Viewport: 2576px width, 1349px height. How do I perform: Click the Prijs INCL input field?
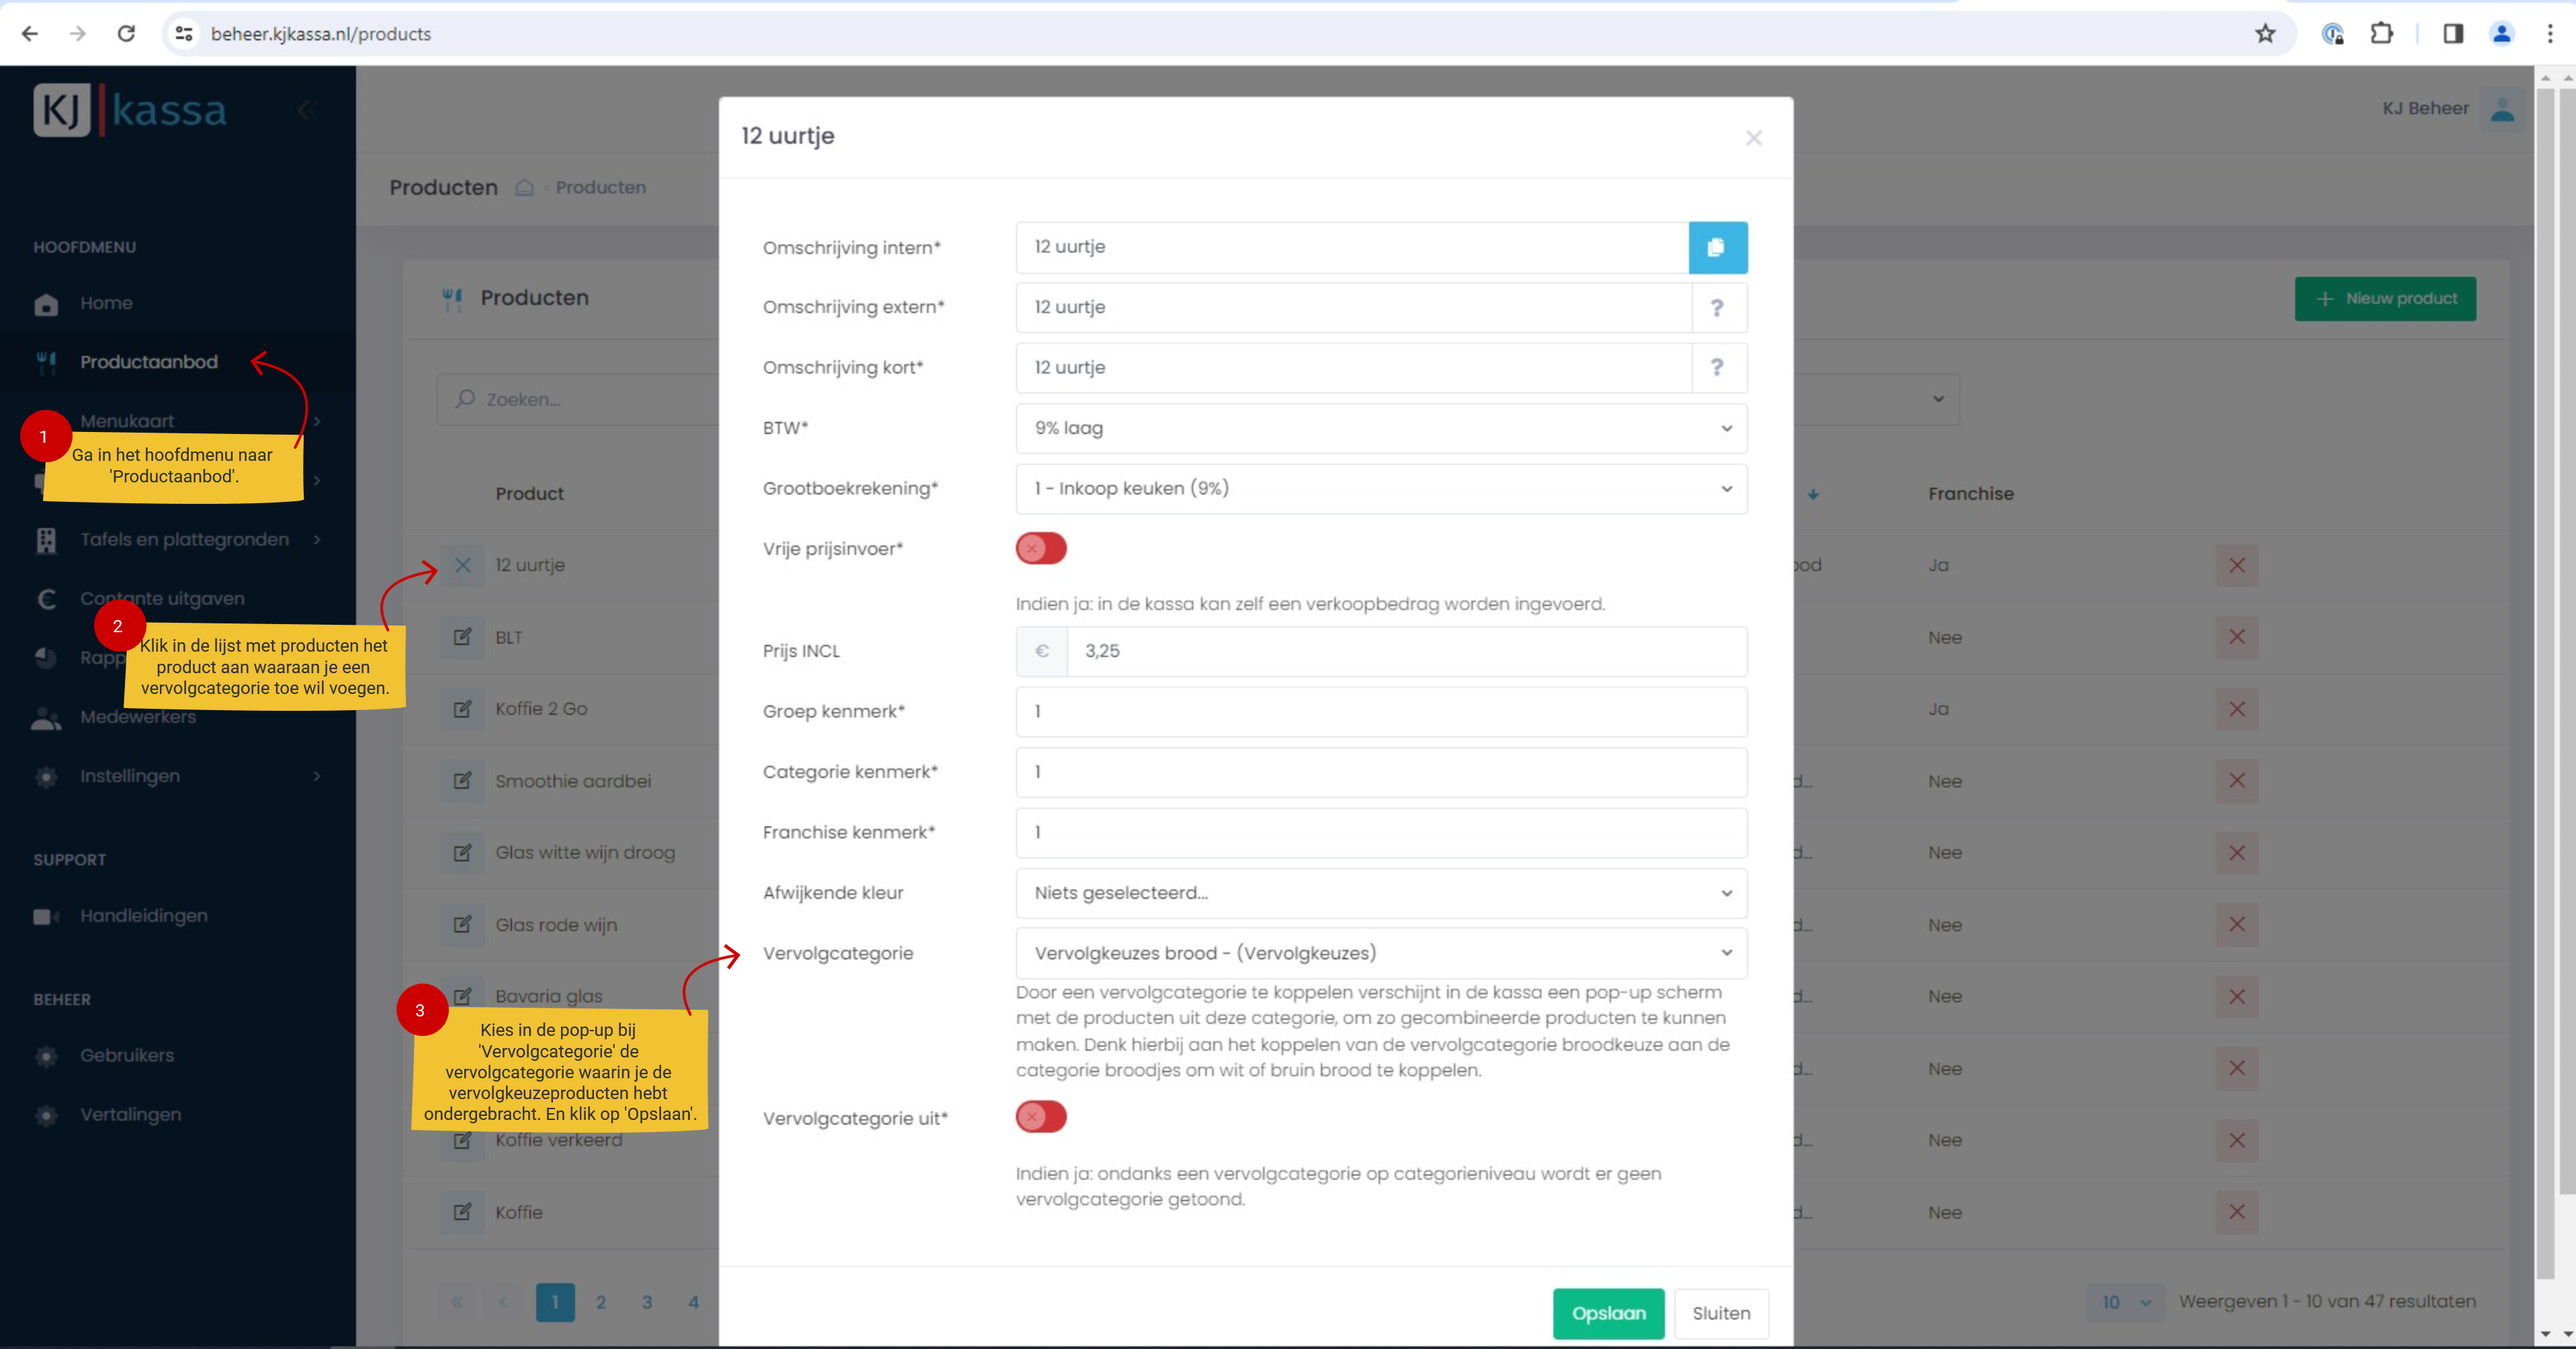pos(1405,651)
